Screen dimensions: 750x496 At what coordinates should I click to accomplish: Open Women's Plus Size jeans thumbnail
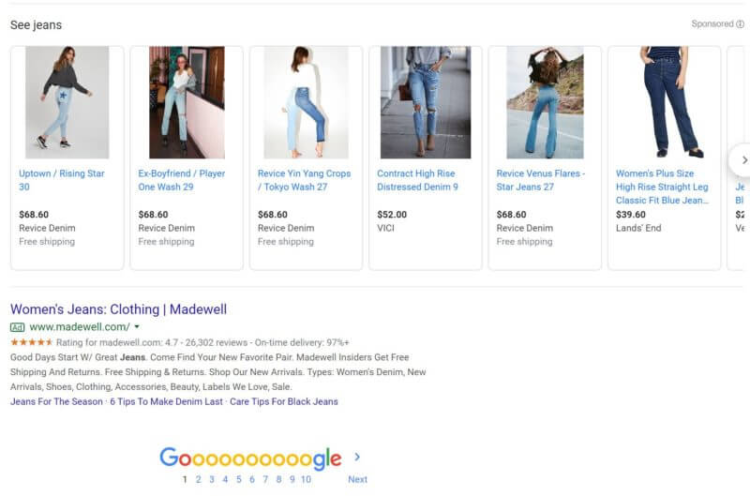[664, 102]
